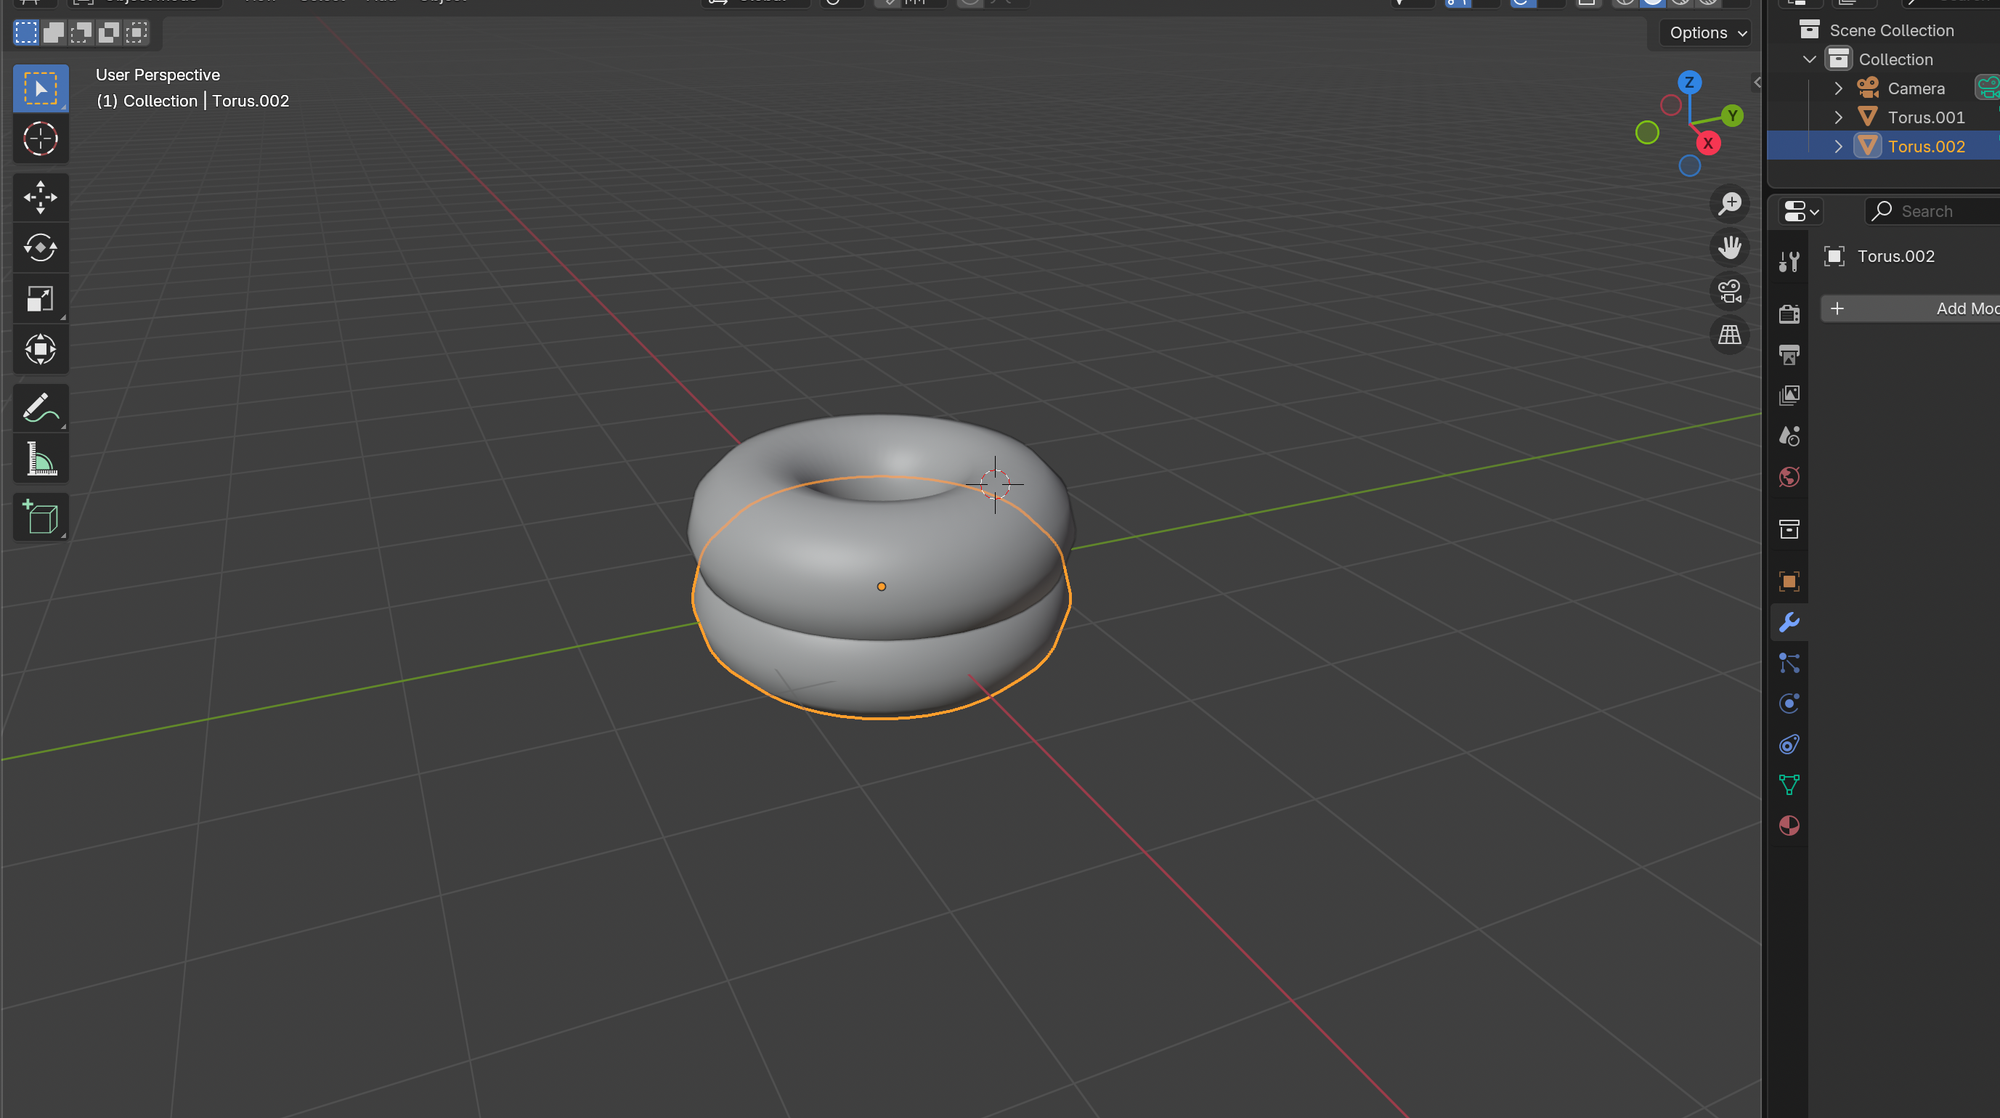Open the Render properties tab
The width and height of the screenshot is (2000, 1118).
pyautogui.click(x=1789, y=314)
